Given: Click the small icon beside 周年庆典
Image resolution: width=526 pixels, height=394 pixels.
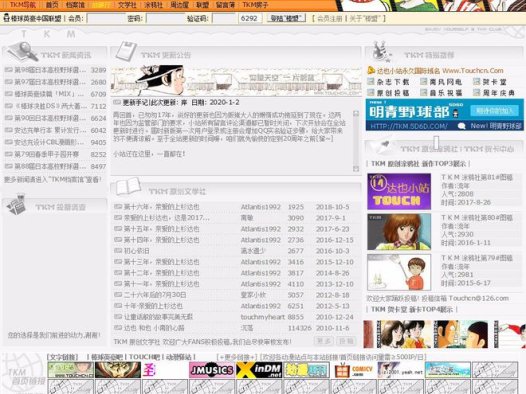Looking at the screenshot, I should pos(477,92).
